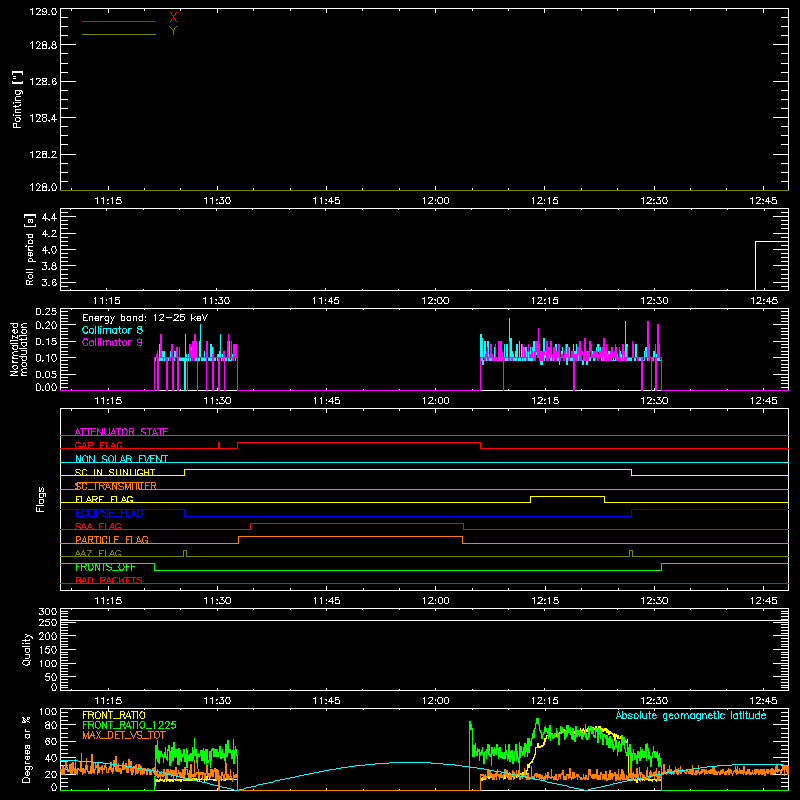
Task: Click the raised segment of the FLARE_FLAG line
Action: 567,496
